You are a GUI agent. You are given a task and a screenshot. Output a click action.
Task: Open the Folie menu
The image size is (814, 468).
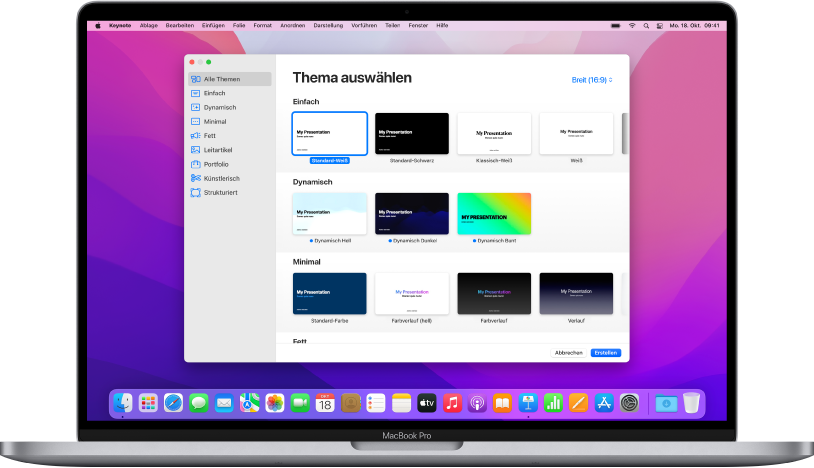[239, 25]
